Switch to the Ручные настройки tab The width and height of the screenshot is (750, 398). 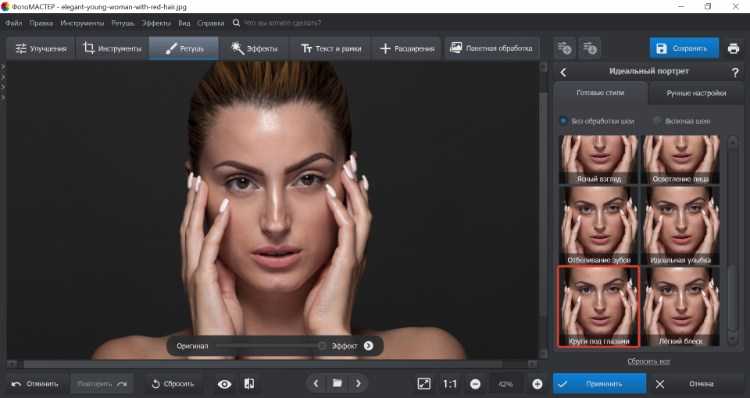coord(696,93)
